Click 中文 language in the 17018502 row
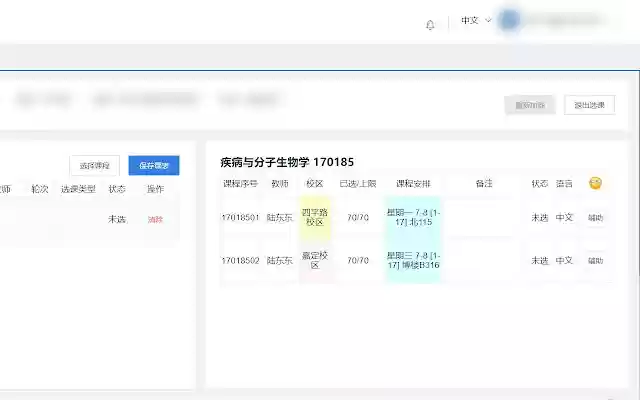 pos(564,260)
